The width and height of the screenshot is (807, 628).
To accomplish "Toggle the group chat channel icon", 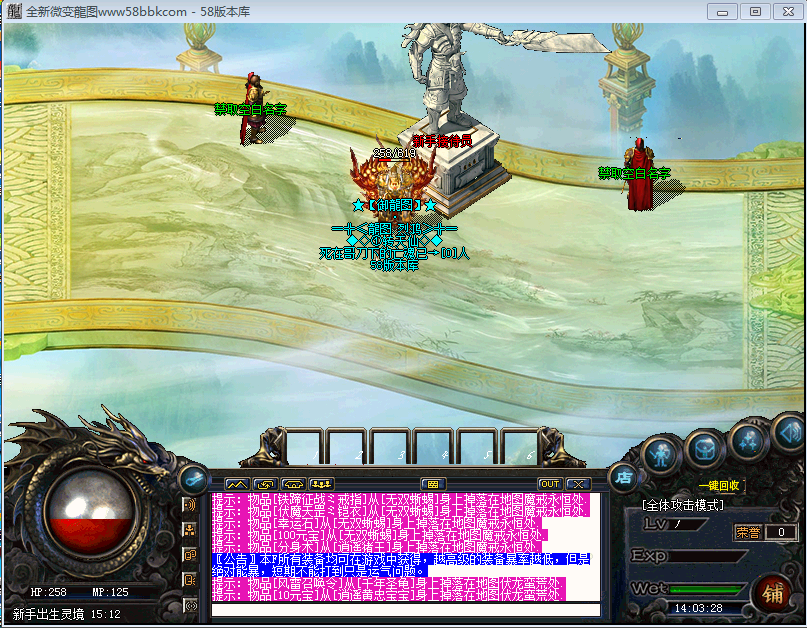I will (190, 530).
